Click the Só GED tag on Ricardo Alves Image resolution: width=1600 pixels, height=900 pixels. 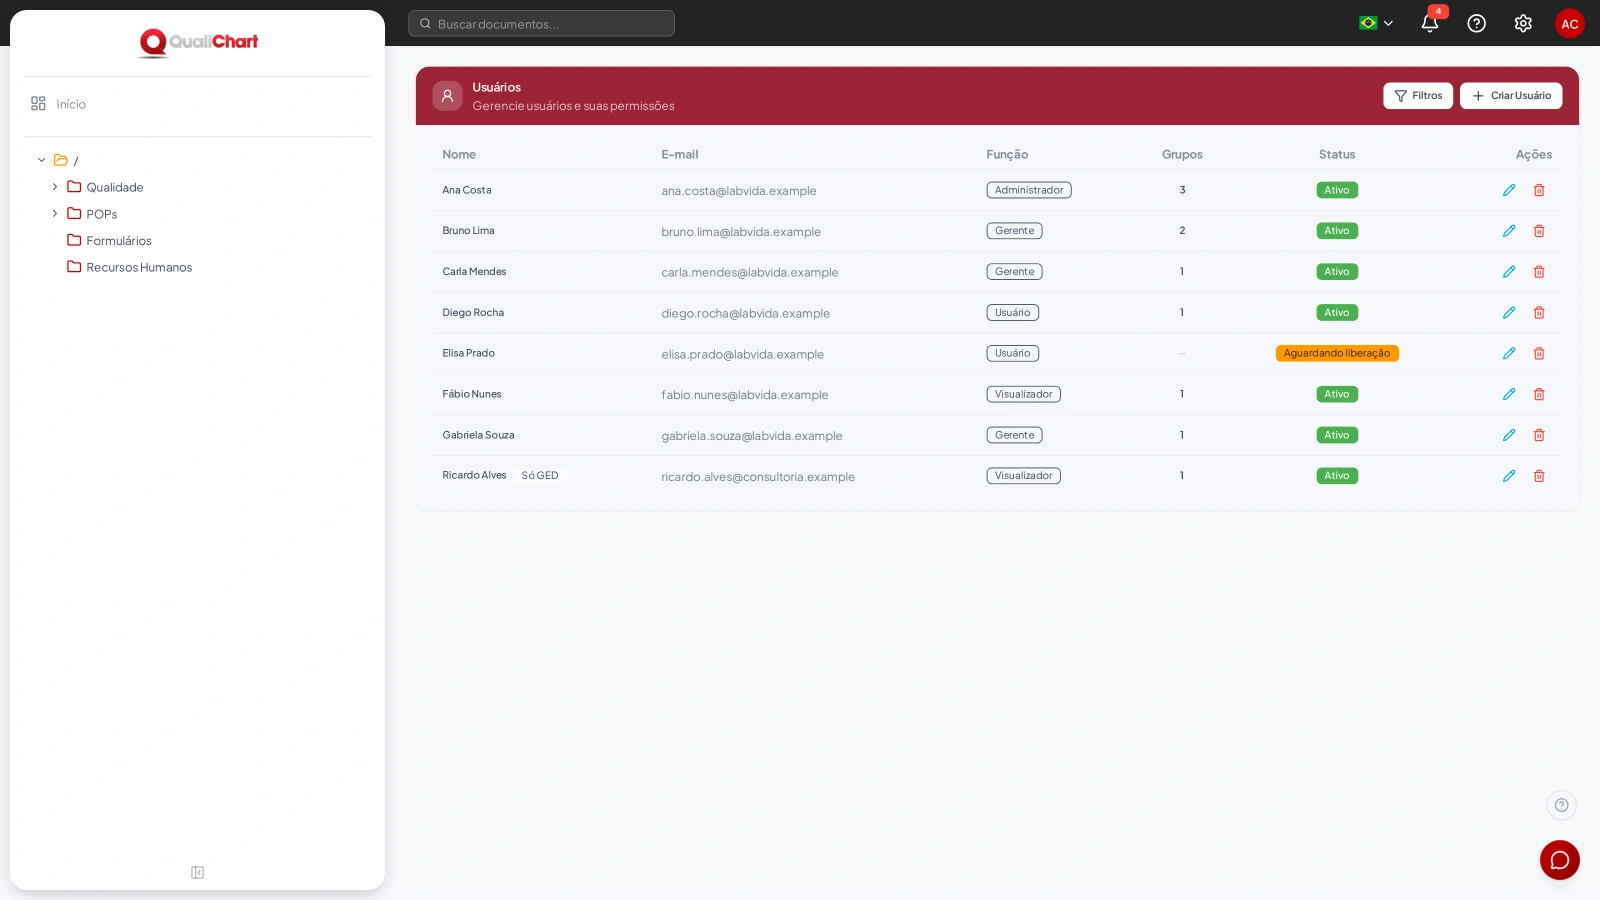(540, 476)
